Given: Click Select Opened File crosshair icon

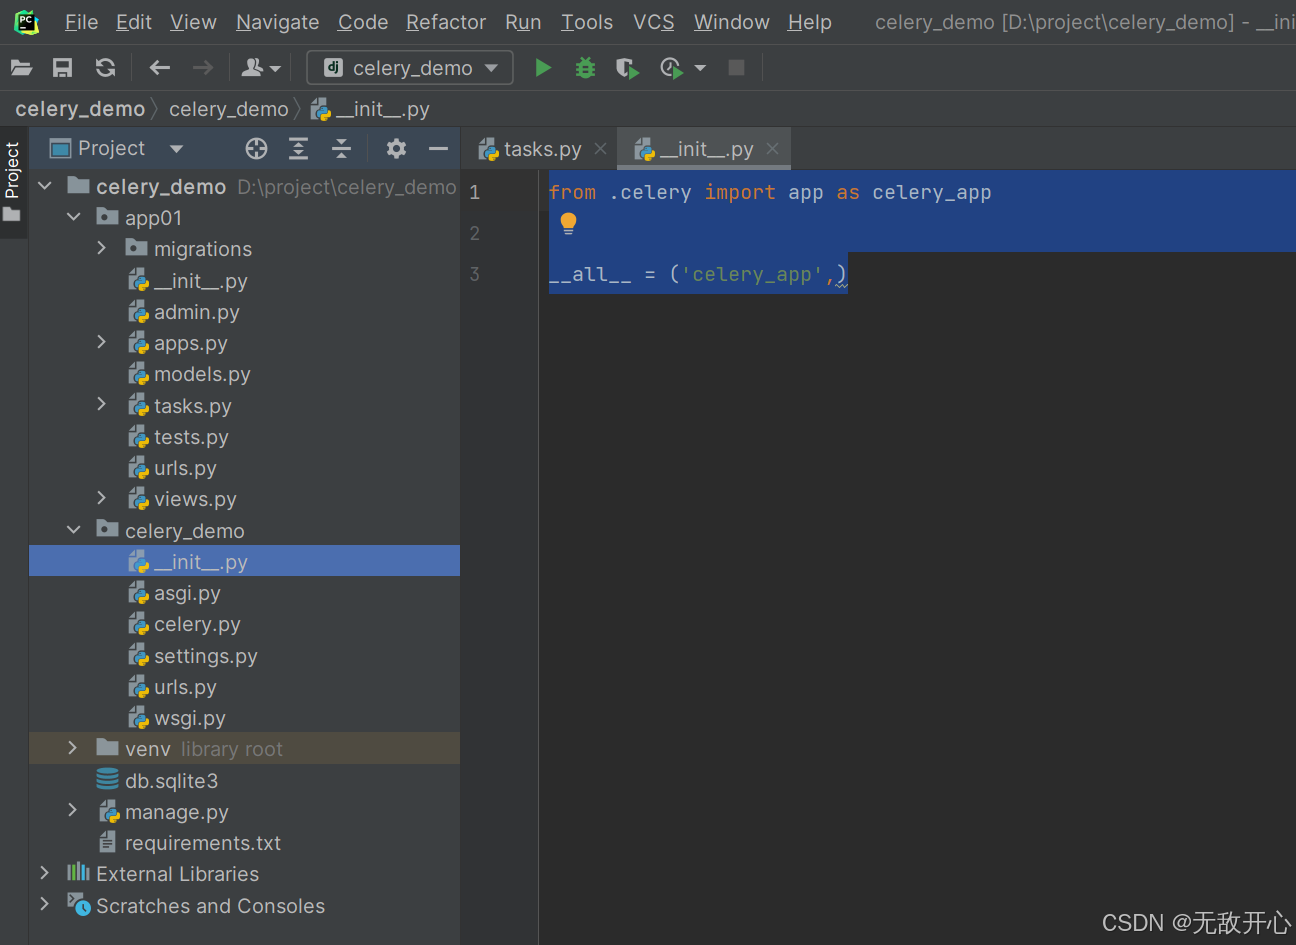Looking at the screenshot, I should click(256, 149).
